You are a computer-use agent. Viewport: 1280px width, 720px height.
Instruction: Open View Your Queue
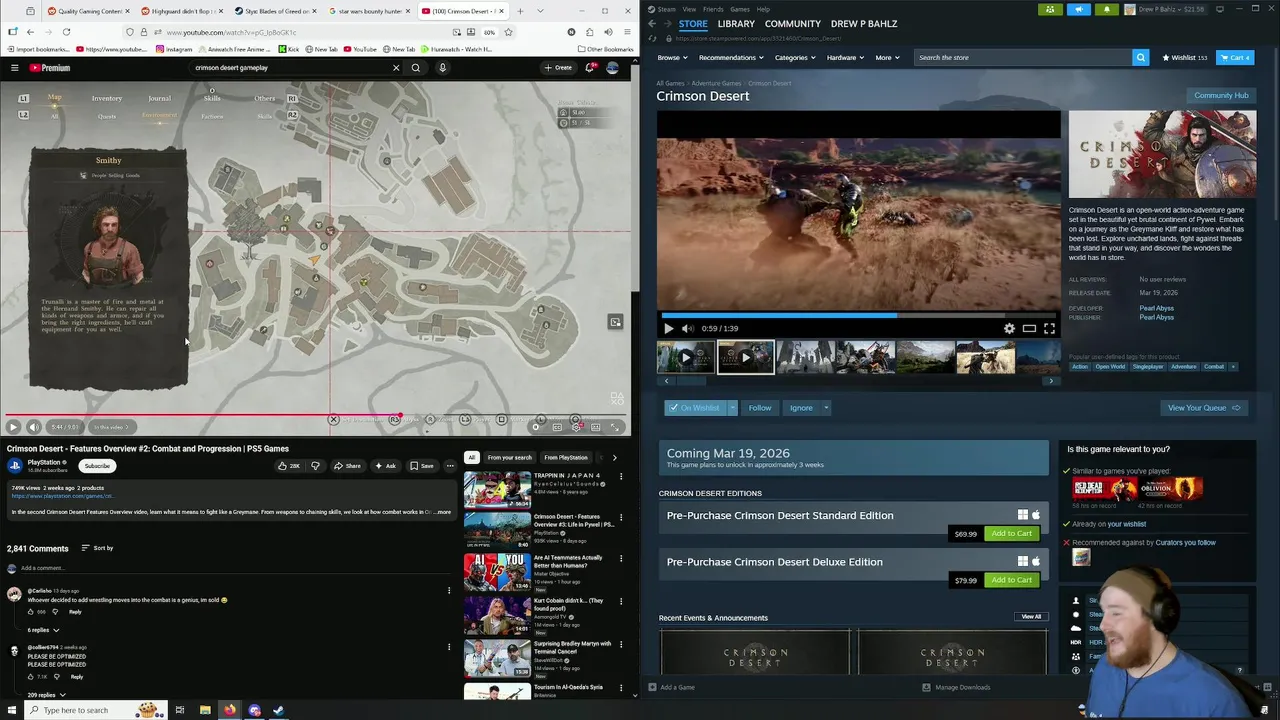[1203, 408]
